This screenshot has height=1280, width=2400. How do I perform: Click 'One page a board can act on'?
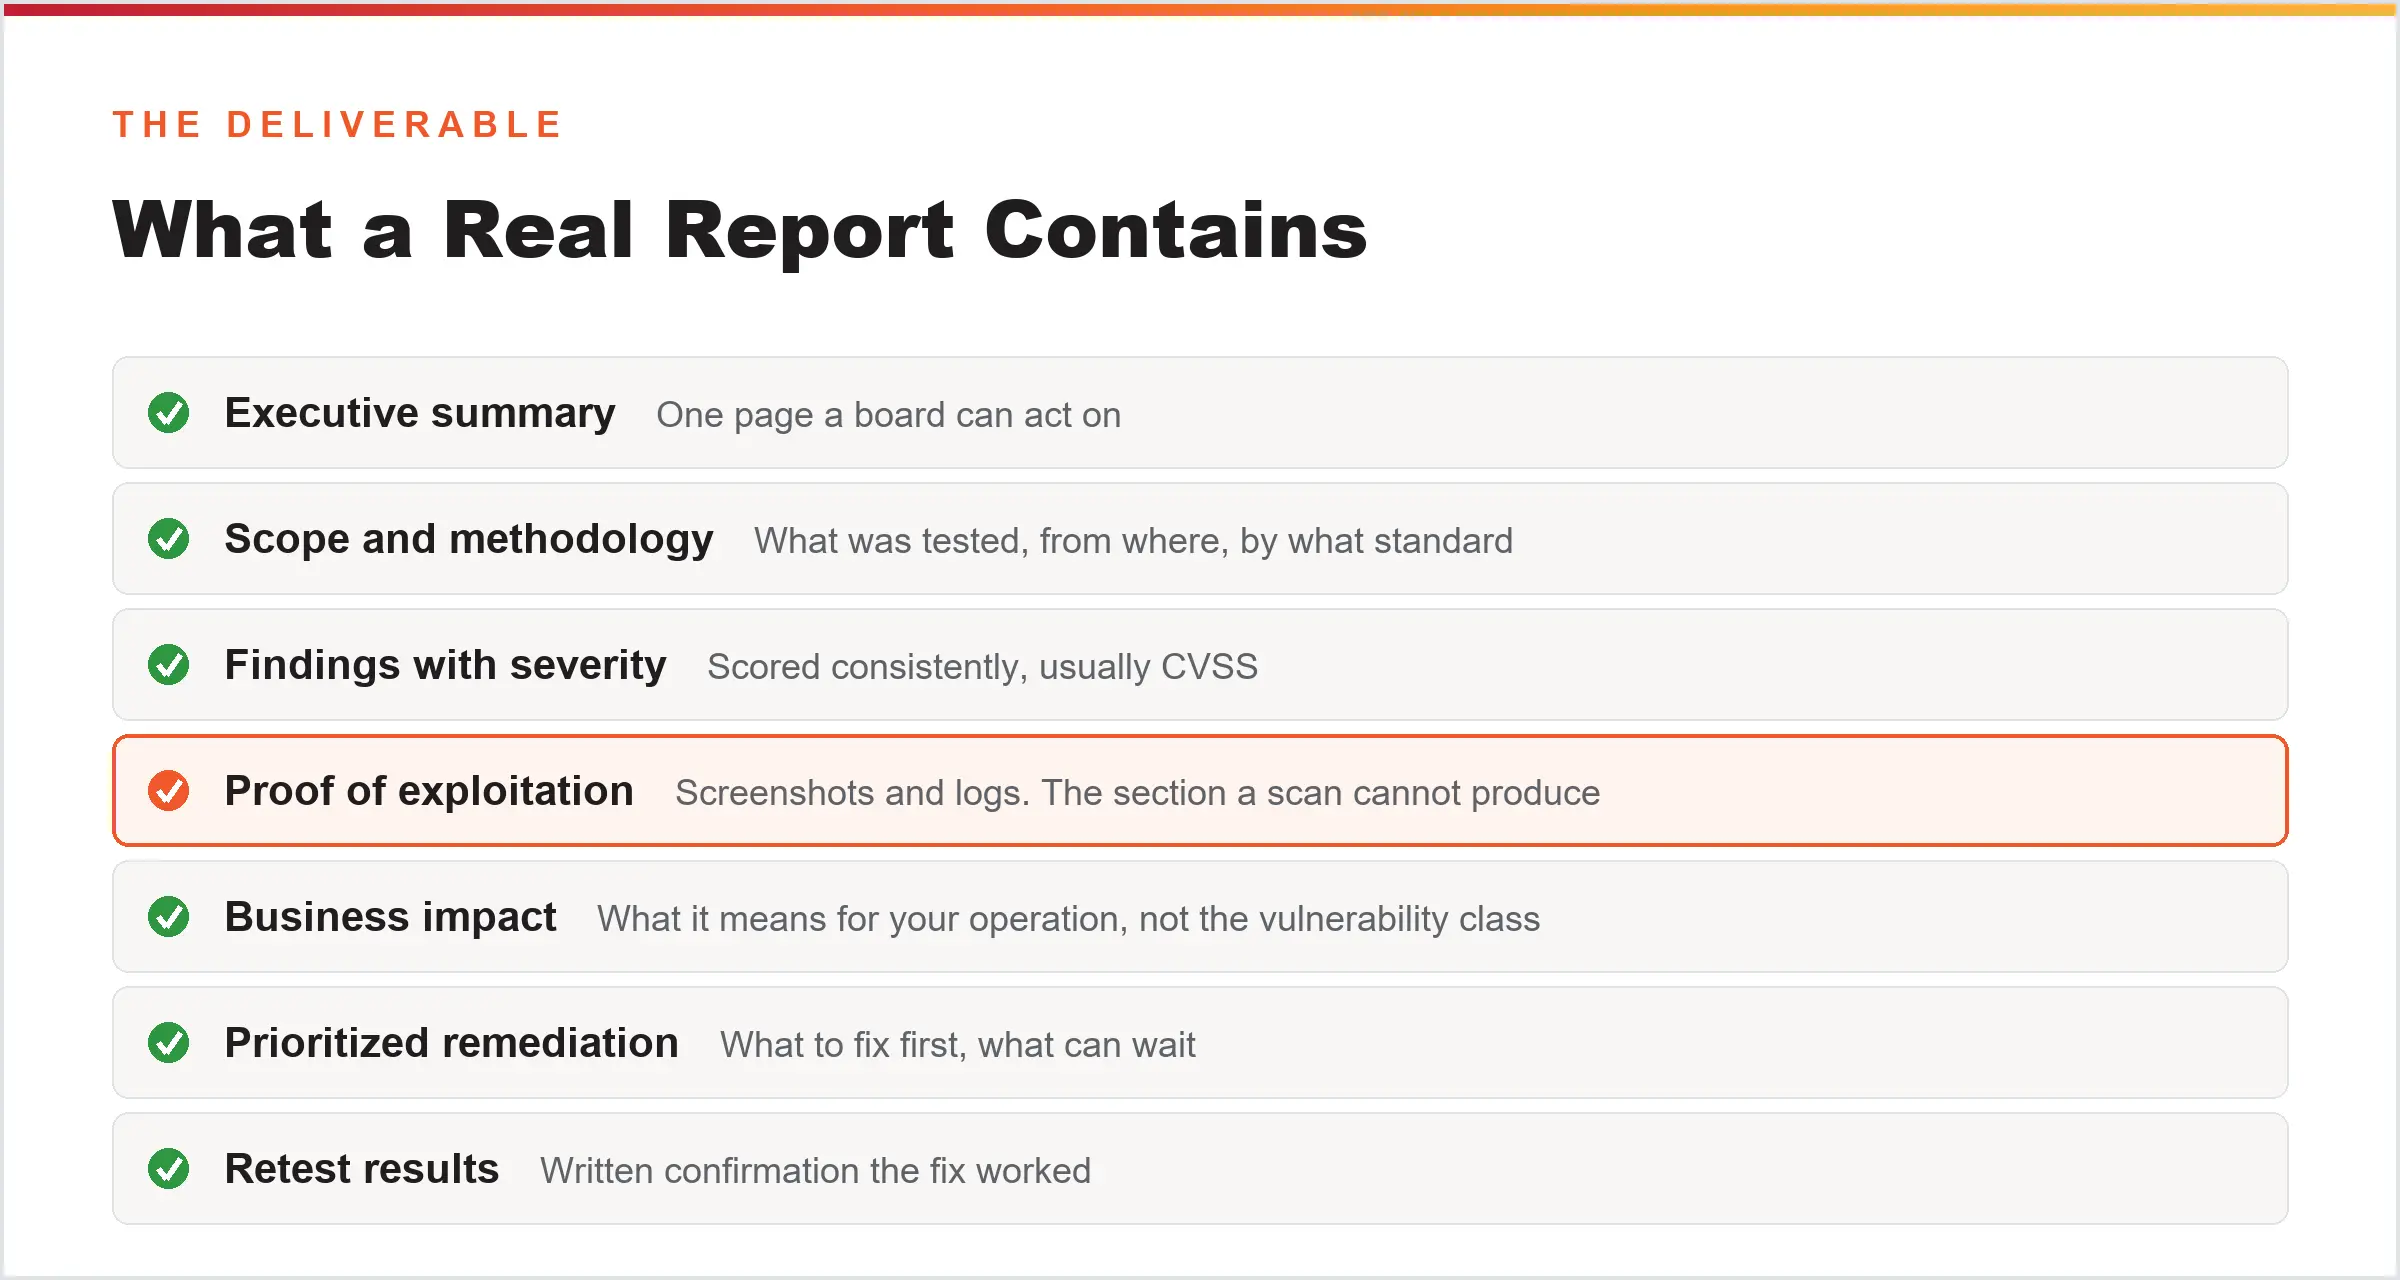(889, 415)
